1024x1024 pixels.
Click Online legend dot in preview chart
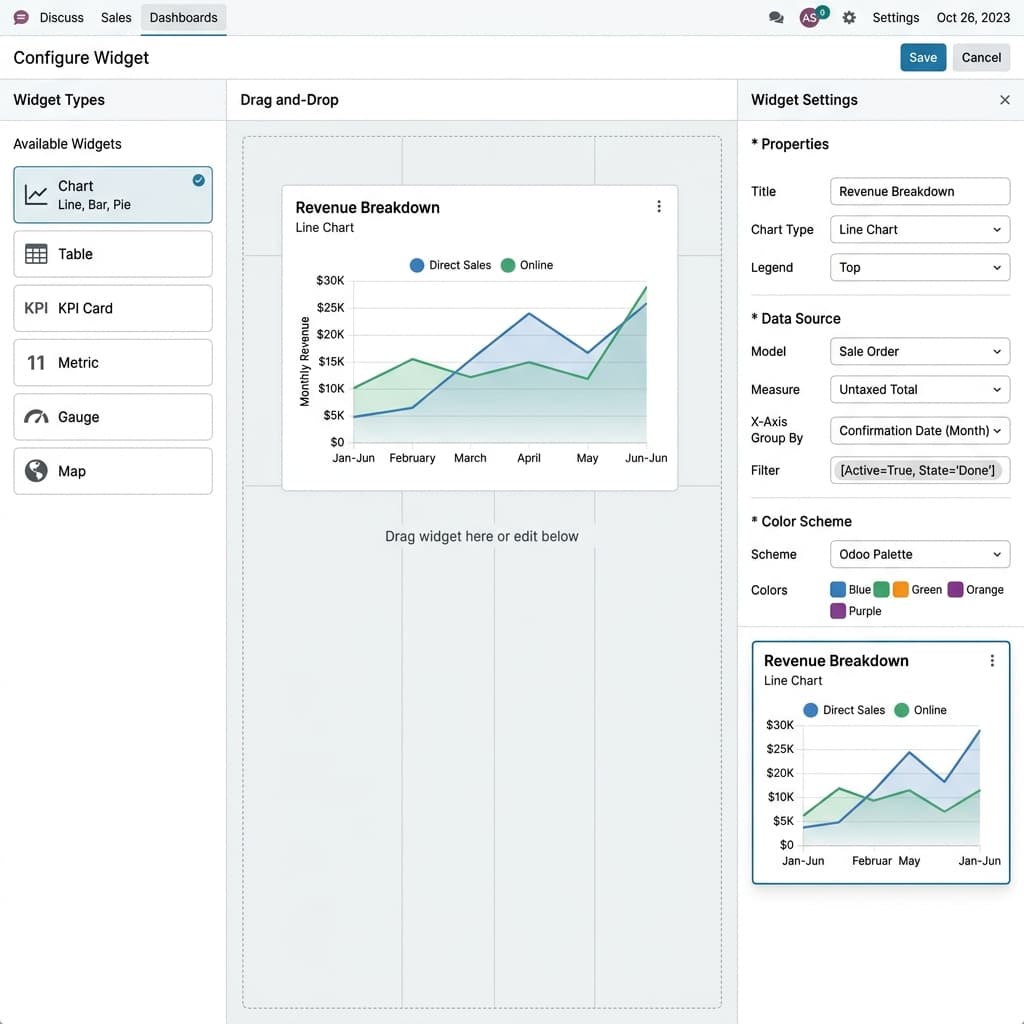point(901,710)
